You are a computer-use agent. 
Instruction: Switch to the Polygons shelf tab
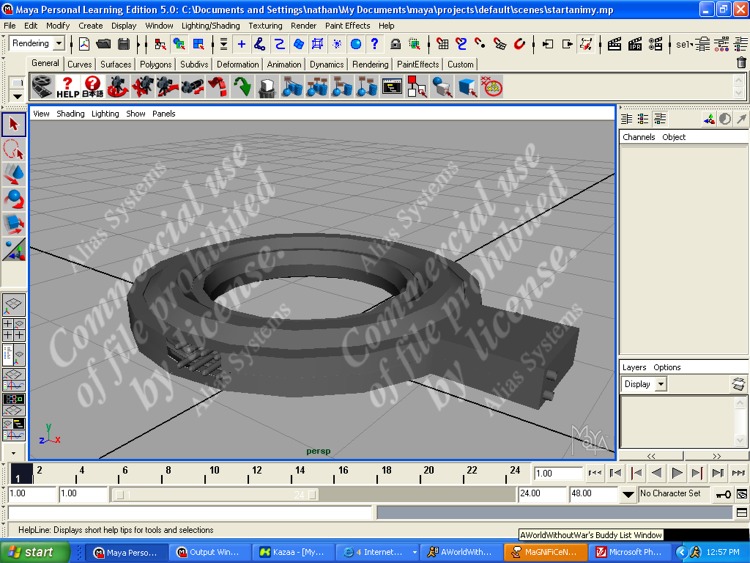155,64
